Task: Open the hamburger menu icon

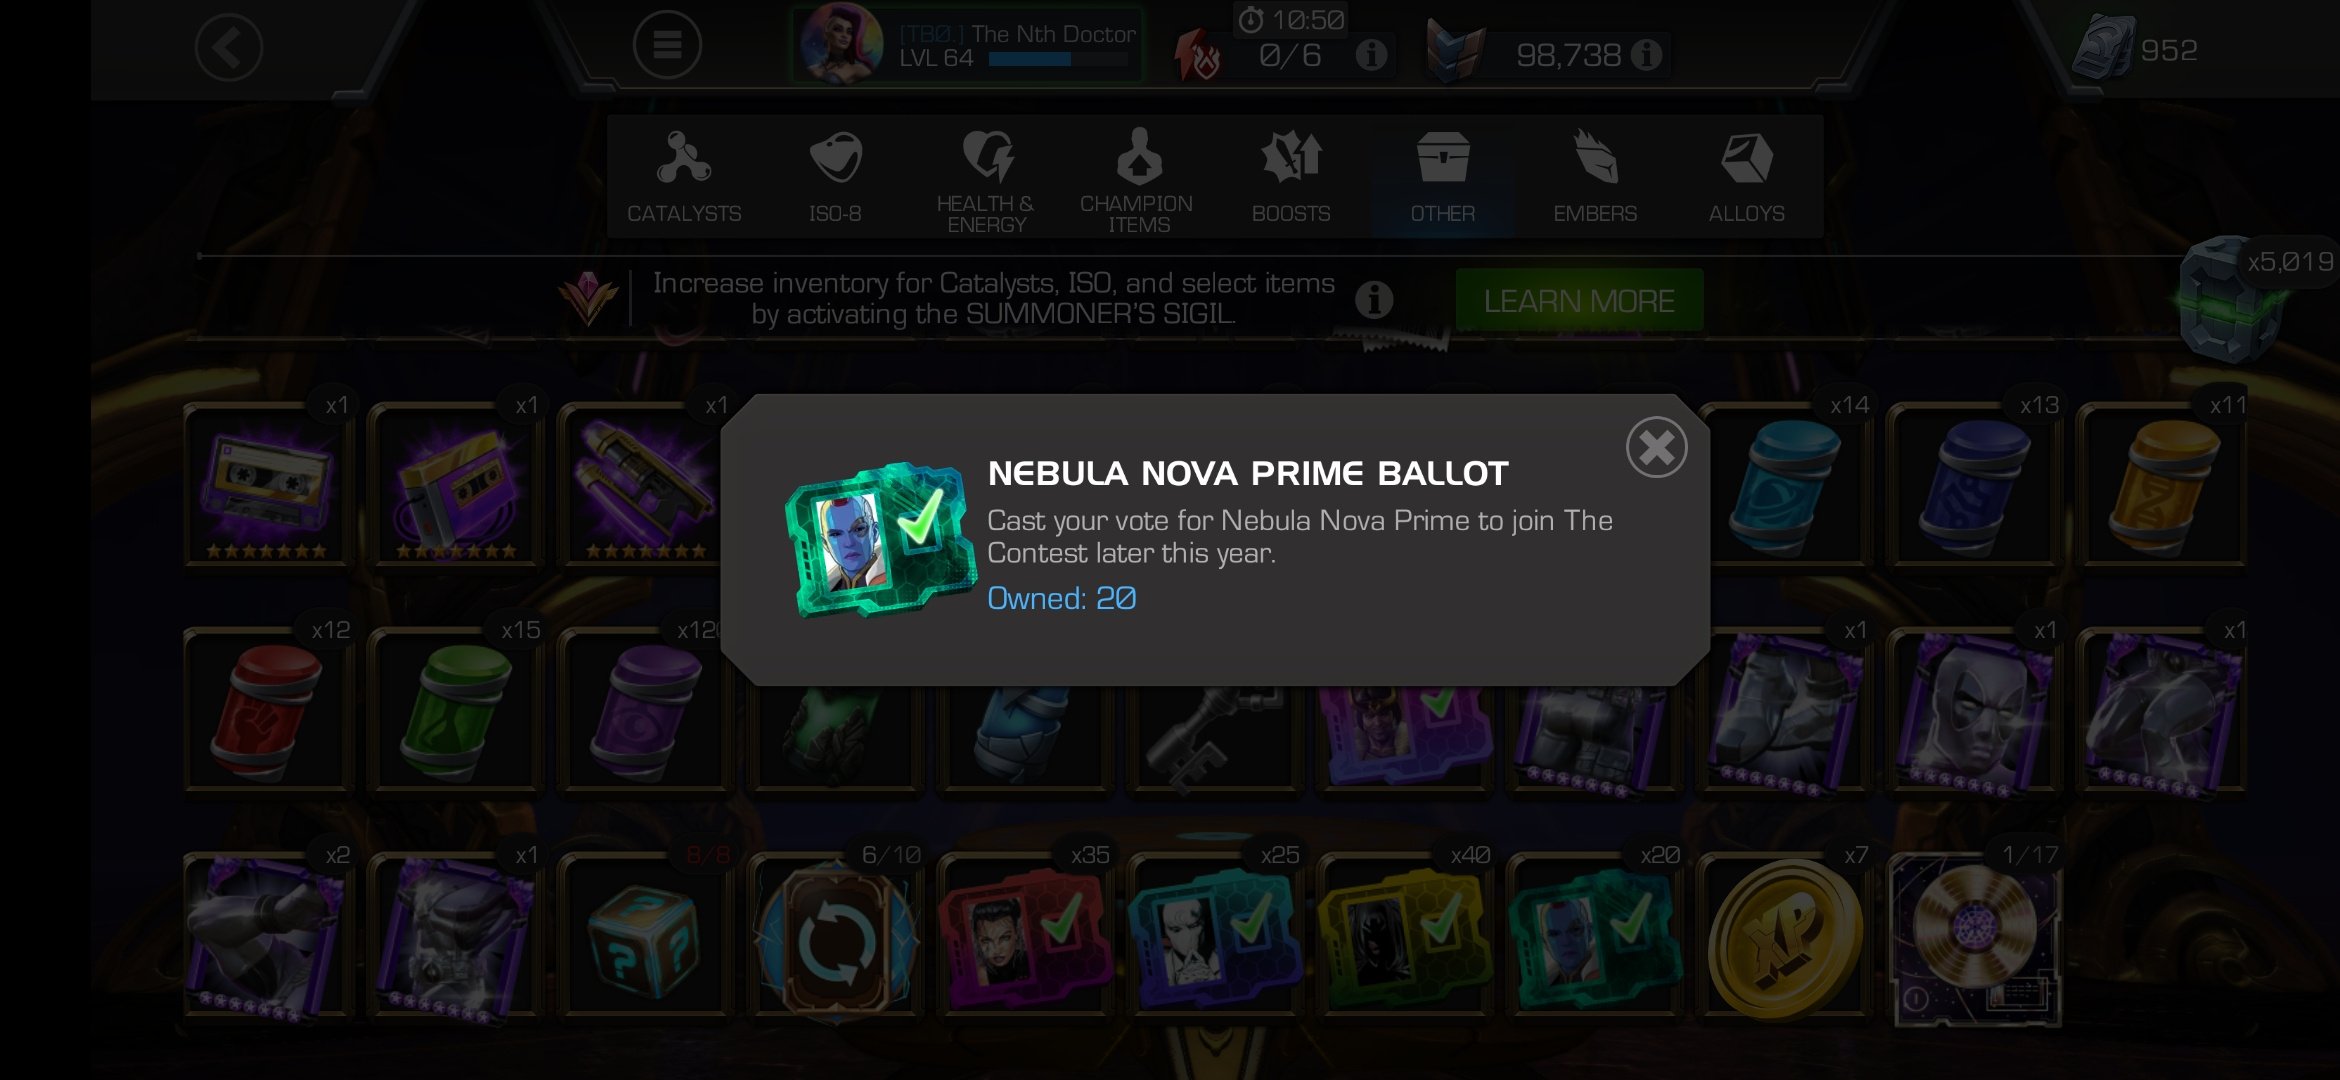Action: pos(667,45)
